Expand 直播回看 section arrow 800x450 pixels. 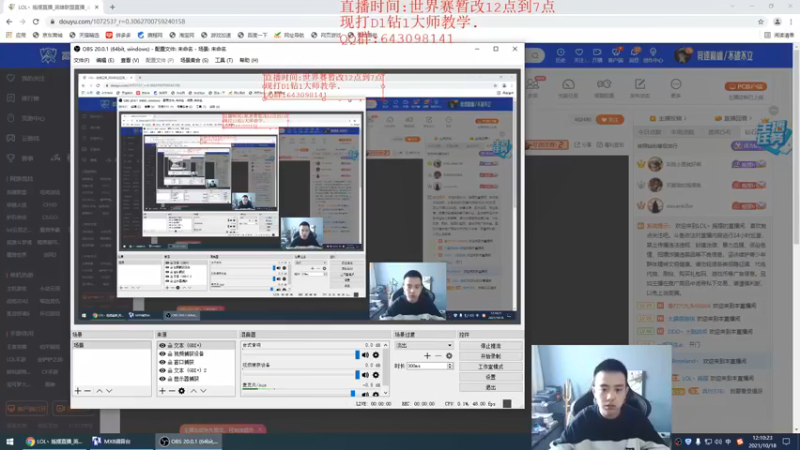click(x=749, y=118)
